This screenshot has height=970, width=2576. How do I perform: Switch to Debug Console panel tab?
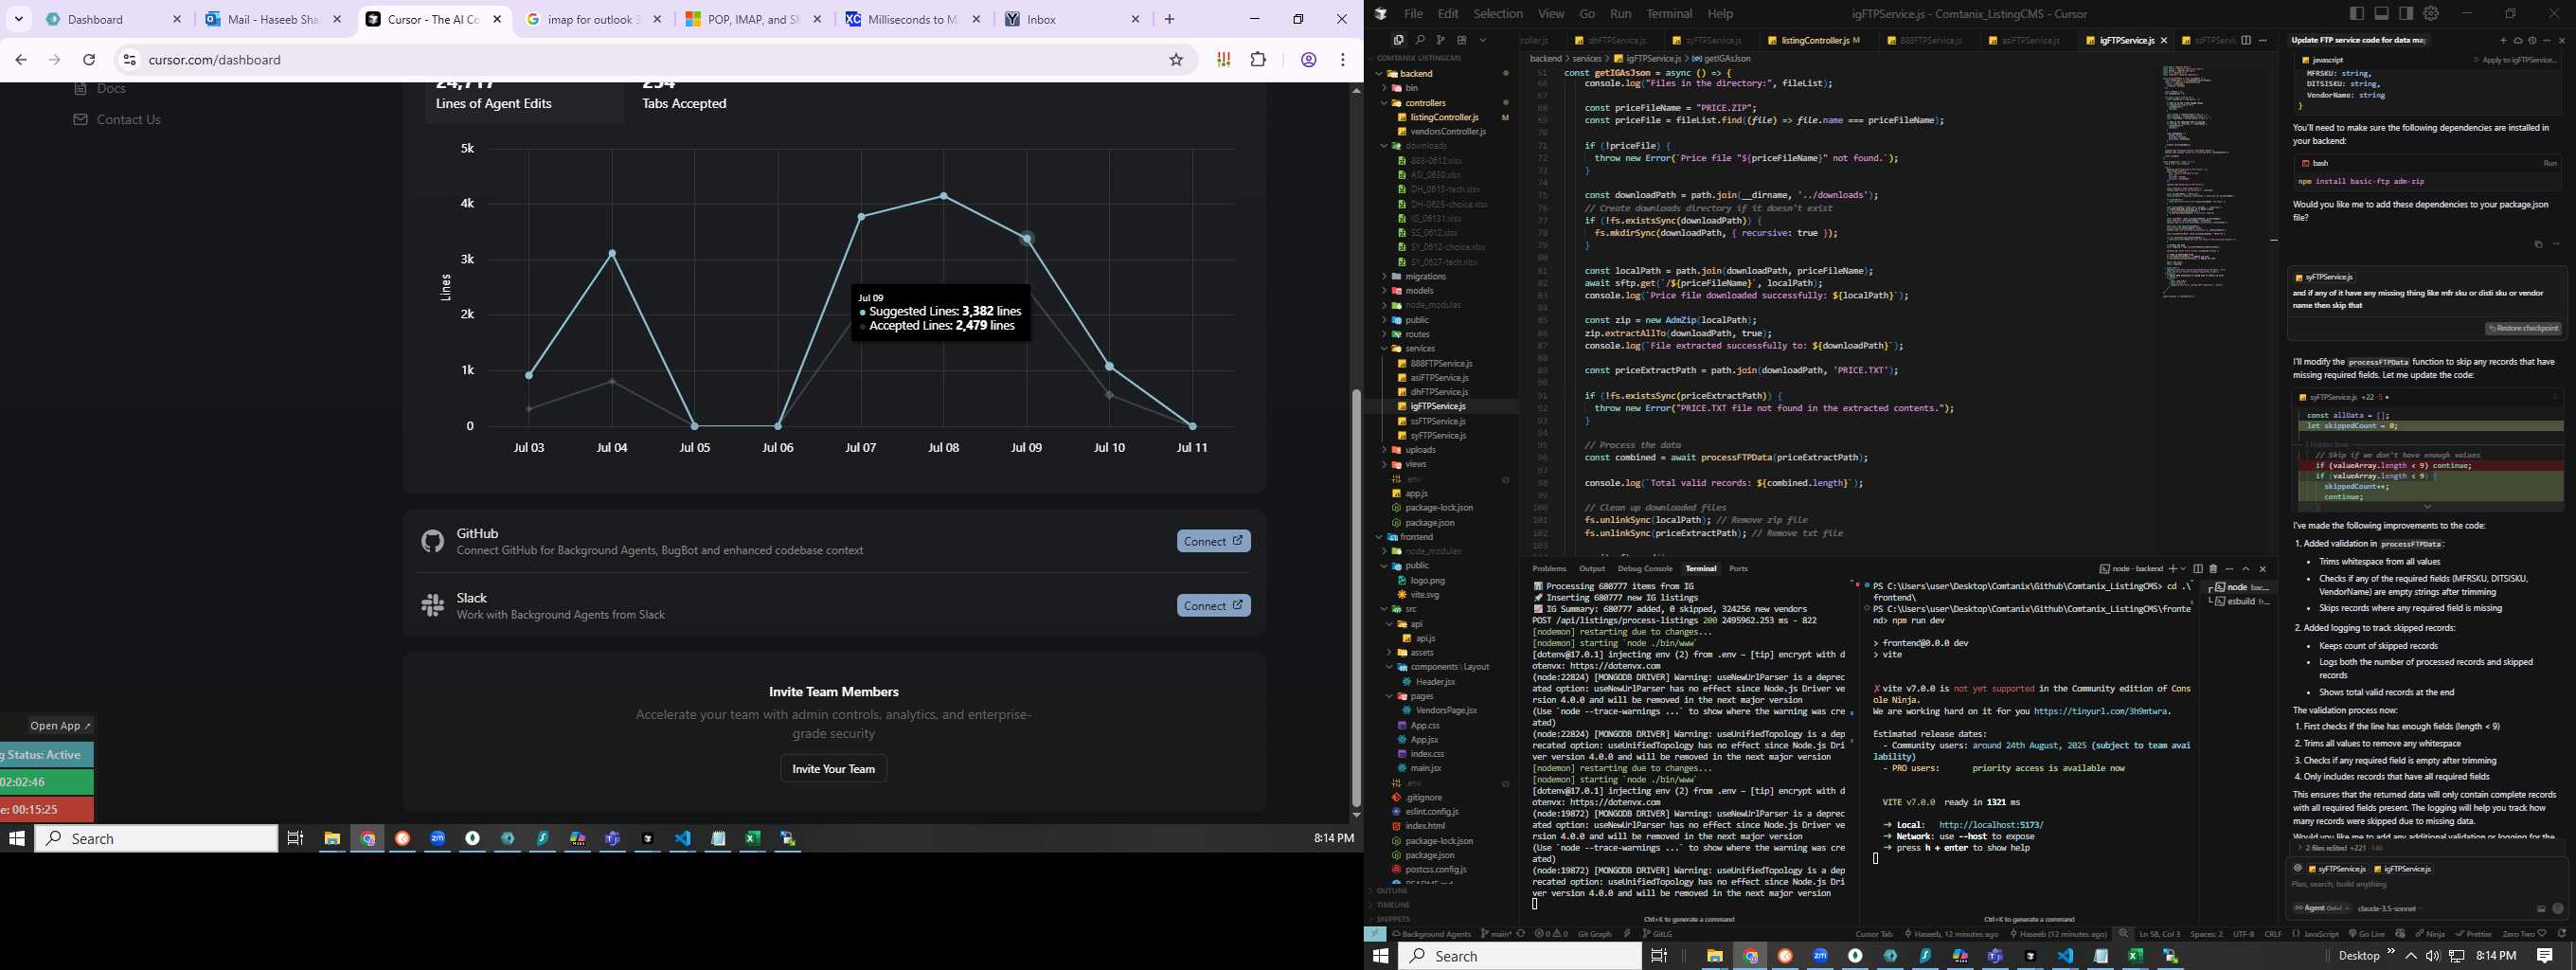click(x=1645, y=569)
